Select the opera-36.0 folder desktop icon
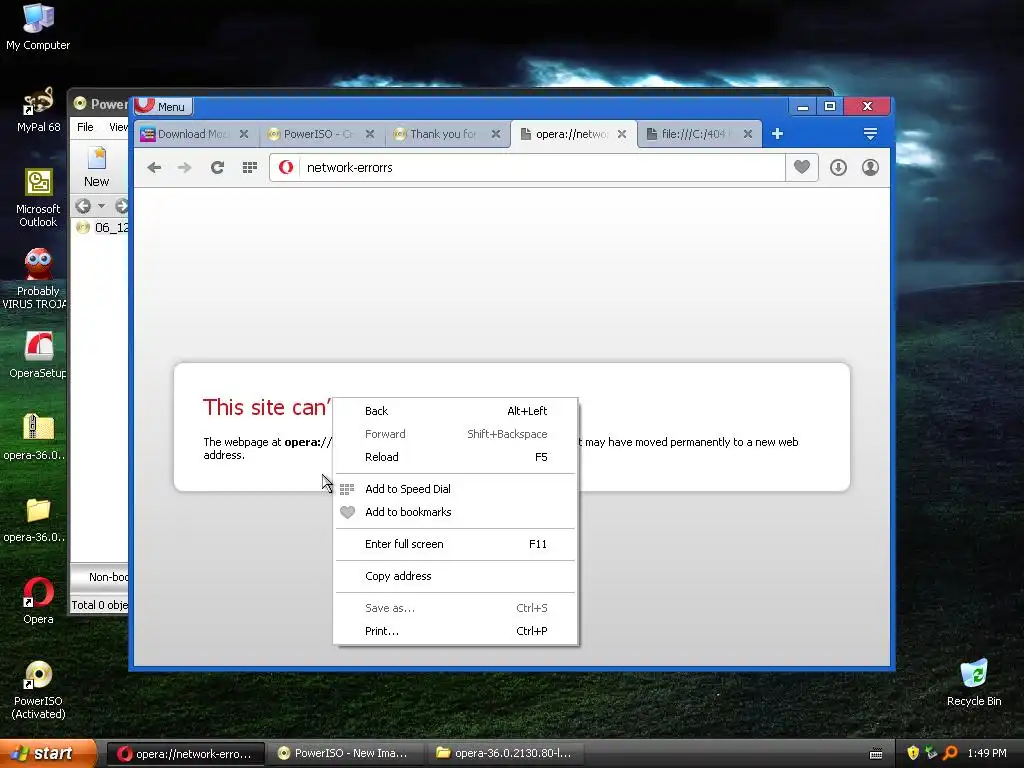The width and height of the screenshot is (1024, 768). 36,519
